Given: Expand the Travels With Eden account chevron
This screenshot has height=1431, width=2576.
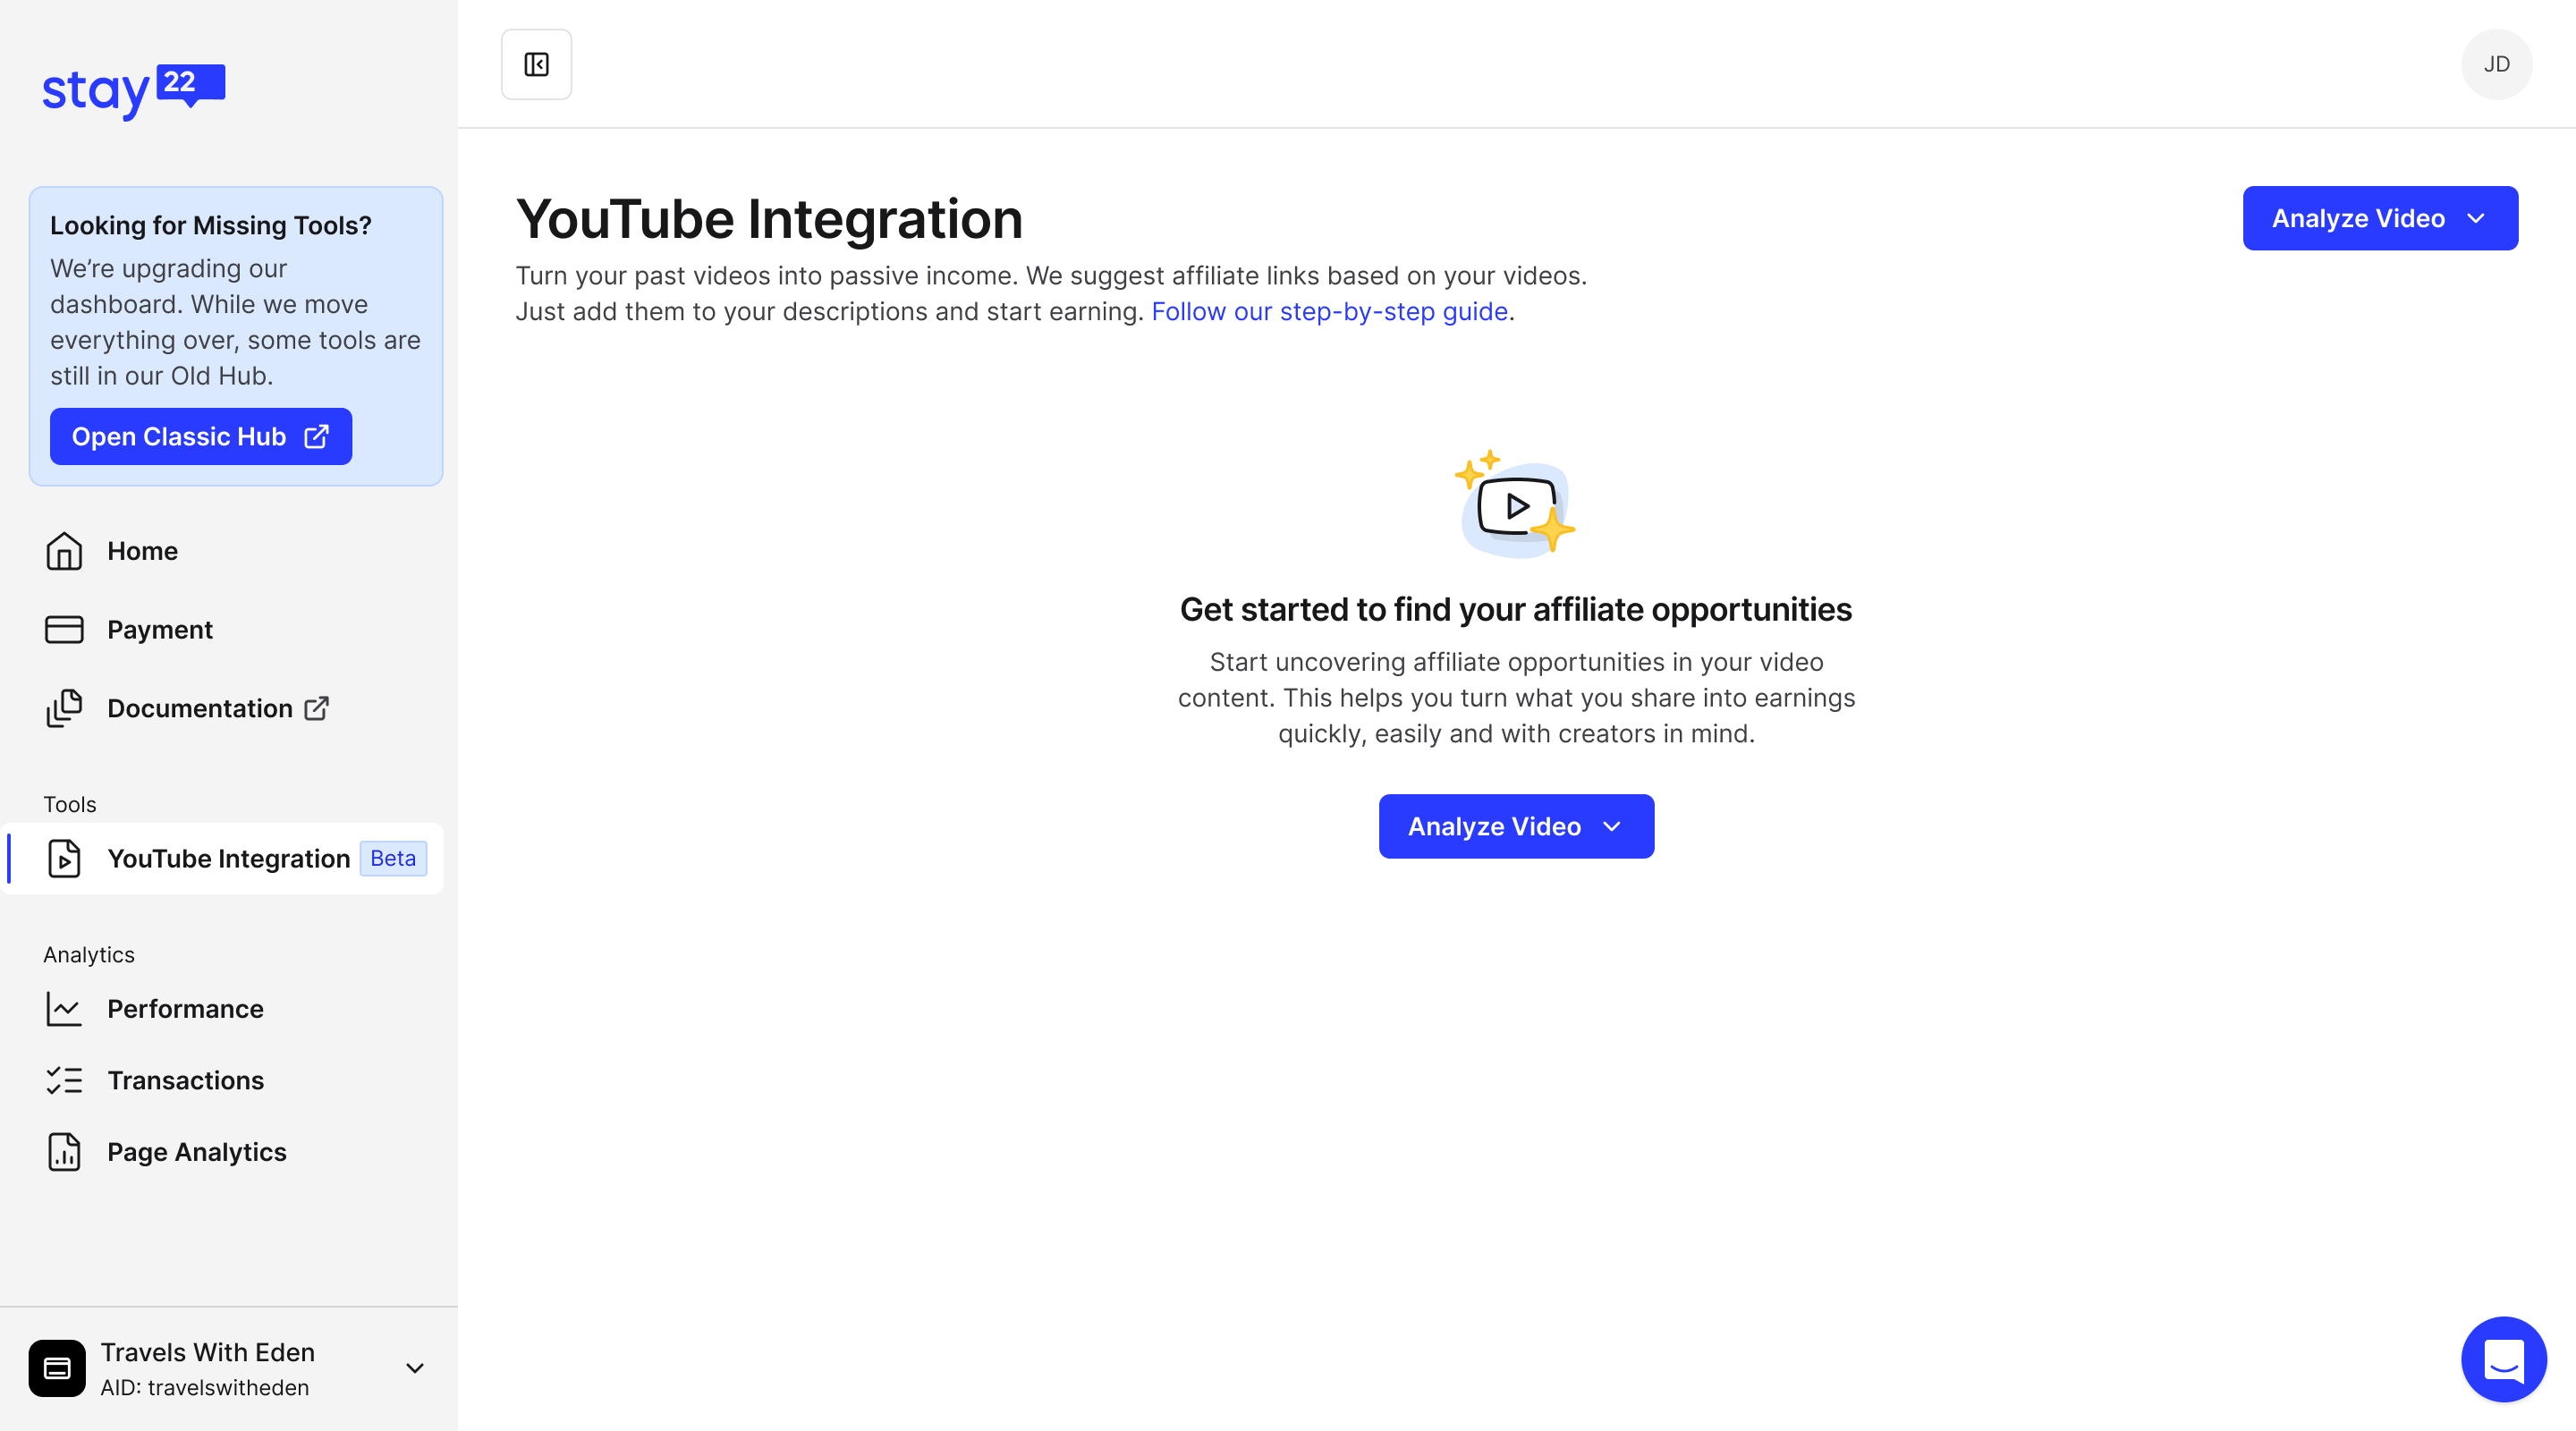Looking at the screenshot, I should click(414, 1367).
